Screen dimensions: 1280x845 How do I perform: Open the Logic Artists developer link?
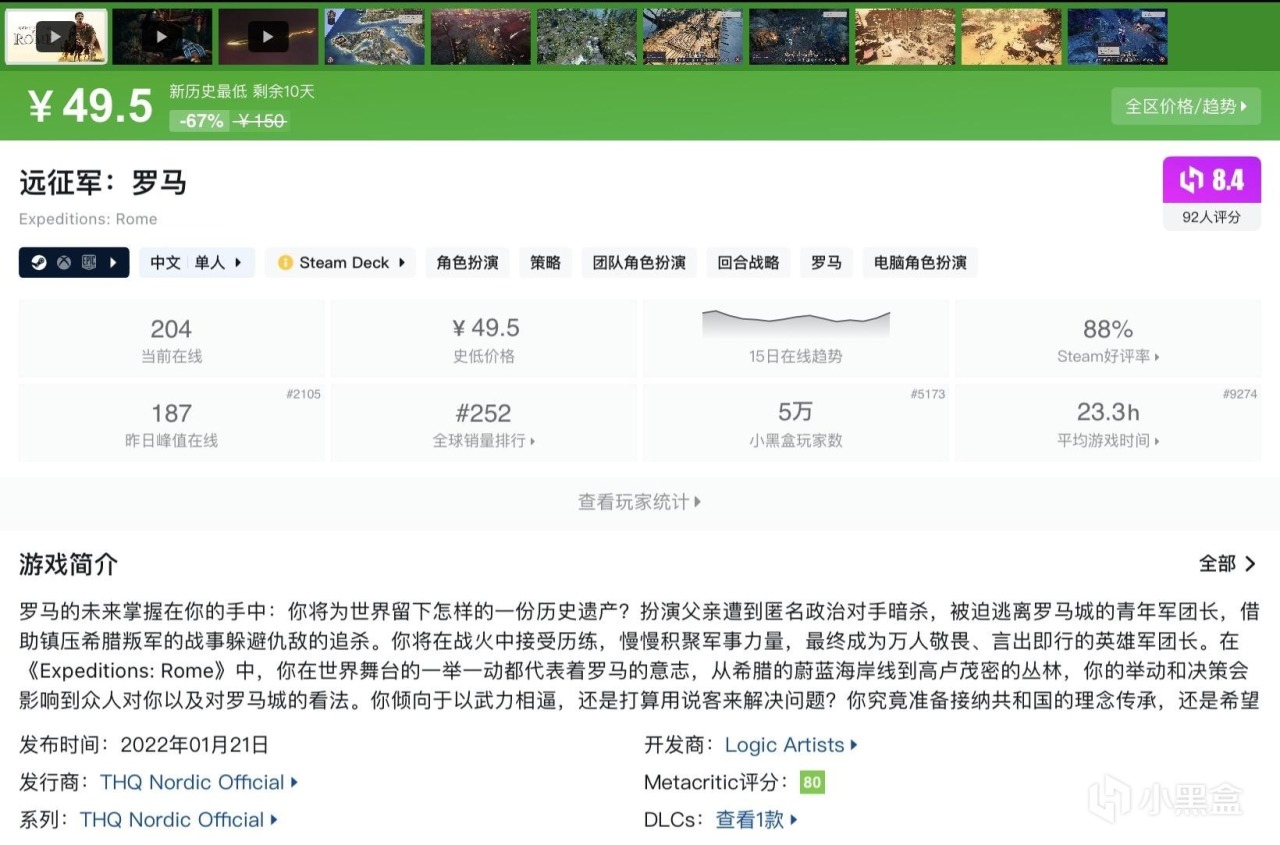click(x=791, y=745)
